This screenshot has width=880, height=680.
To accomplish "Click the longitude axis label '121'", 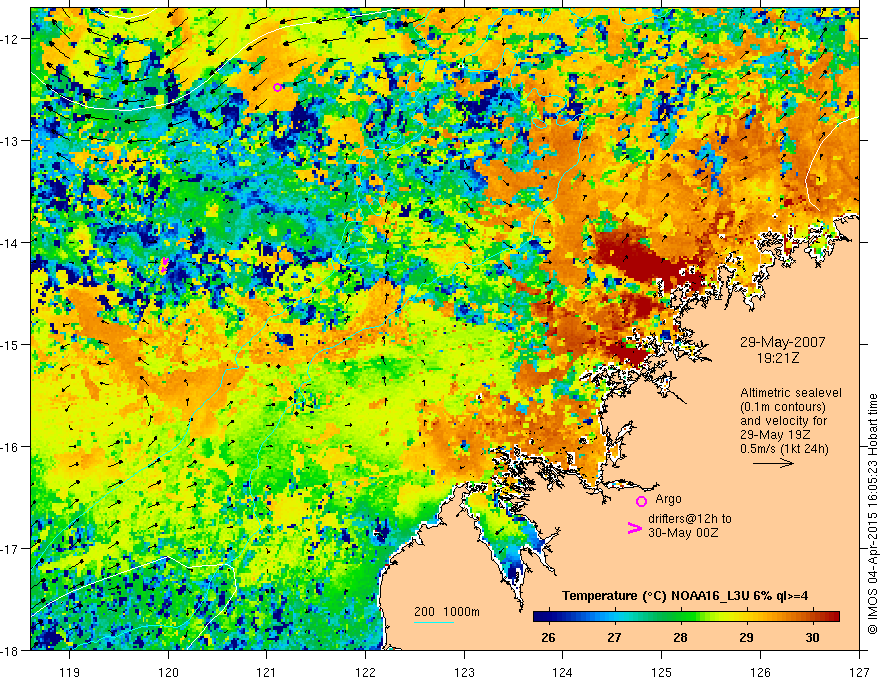I will pyautogui.click(x=266, y=672).
